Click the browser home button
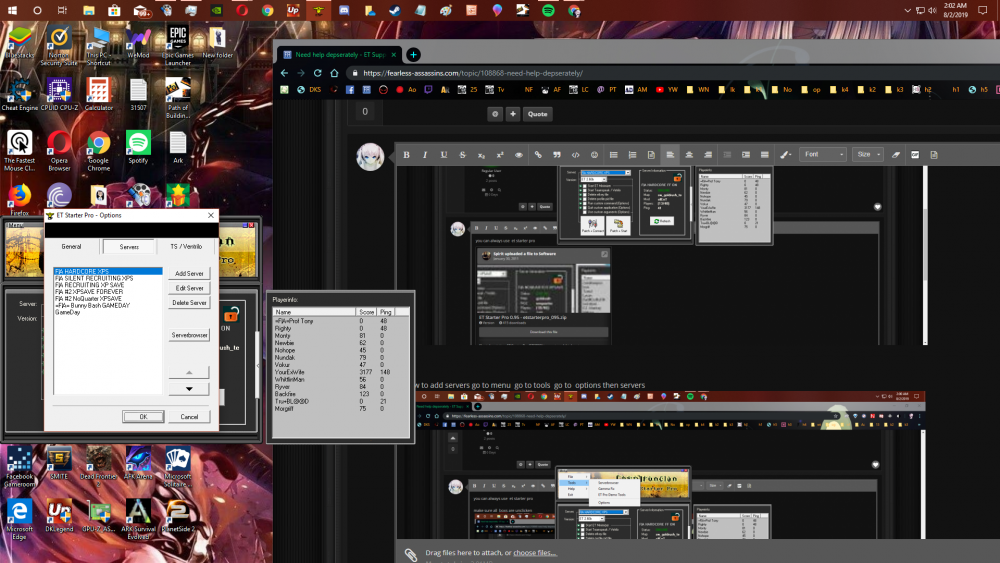The width and height of the screenshot is (1000, 563). (334, 73)
